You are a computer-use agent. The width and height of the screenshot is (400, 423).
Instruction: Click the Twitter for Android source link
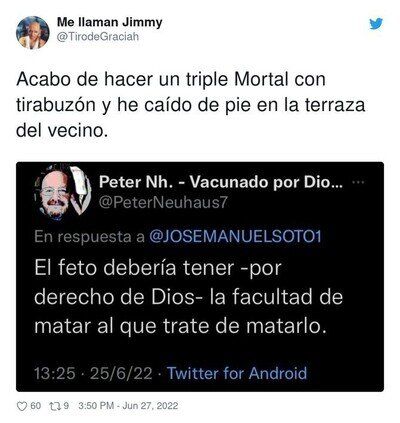[x=237, y=373]
